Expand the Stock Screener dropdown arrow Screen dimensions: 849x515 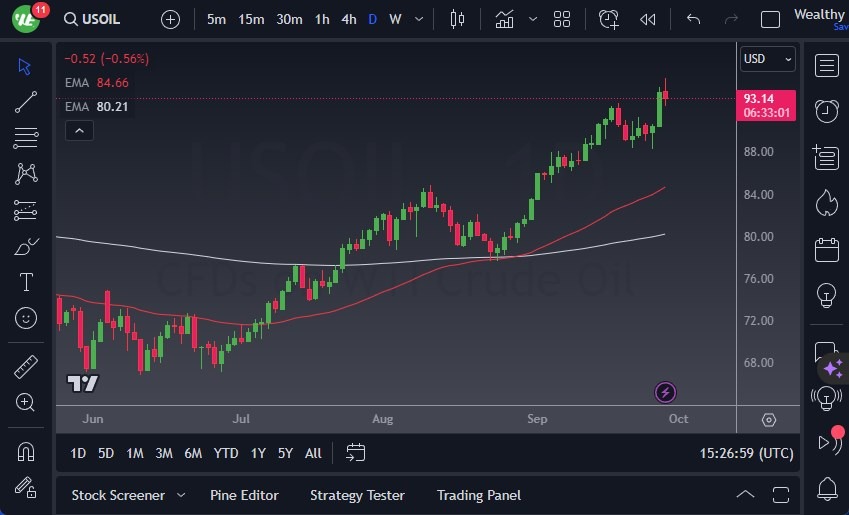181,495
